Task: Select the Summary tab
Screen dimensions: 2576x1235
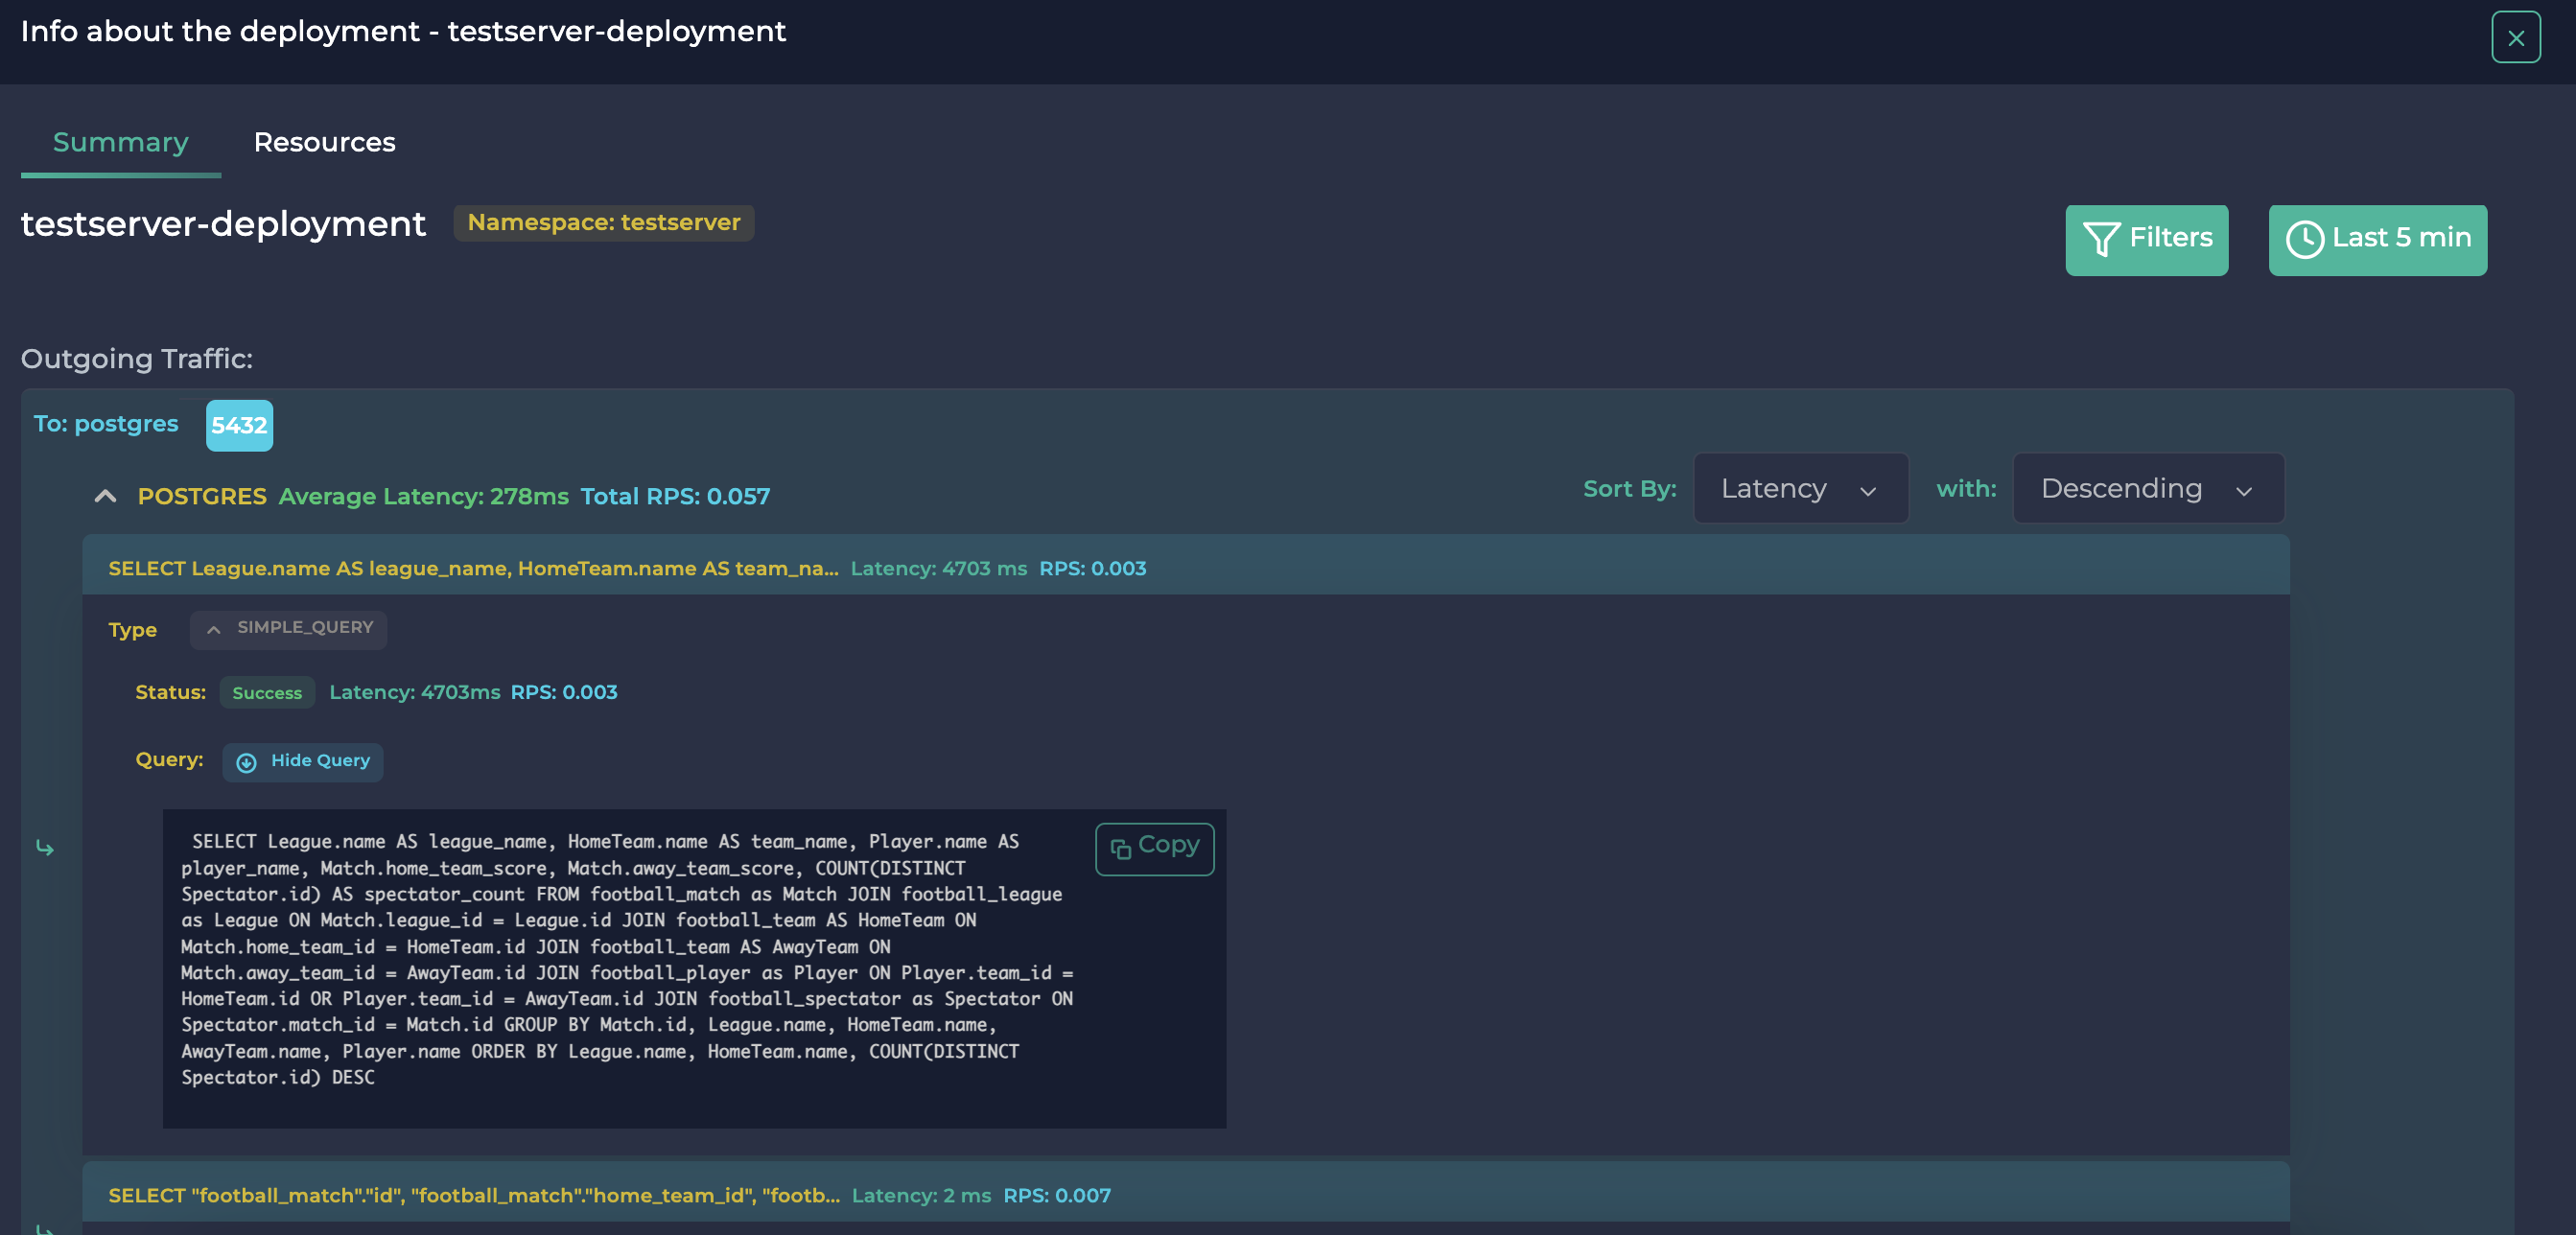Action: (x=120, y=142)
